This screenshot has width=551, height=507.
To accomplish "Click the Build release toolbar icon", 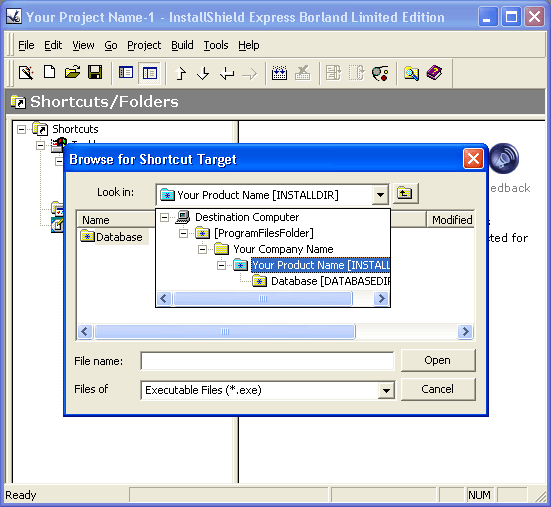I will pyautogui.click(x=279, y=73).
